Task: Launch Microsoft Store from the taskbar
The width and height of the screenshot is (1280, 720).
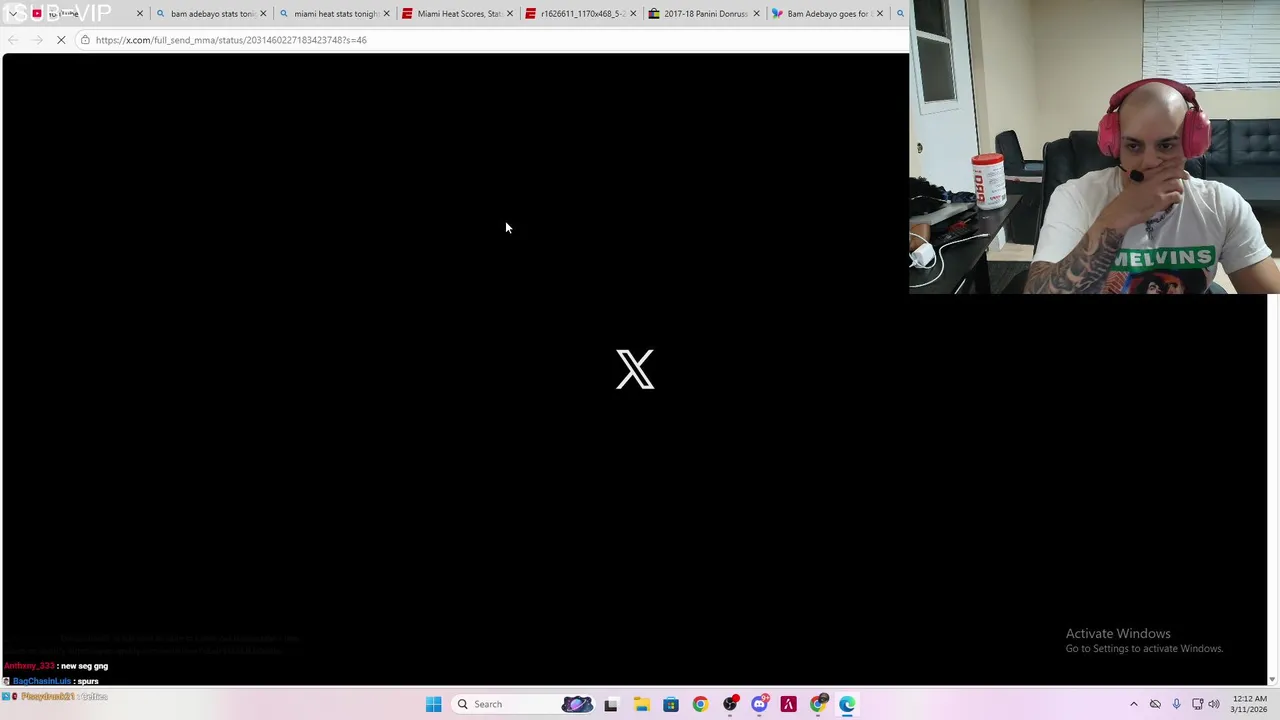Action: click(671, 704)
